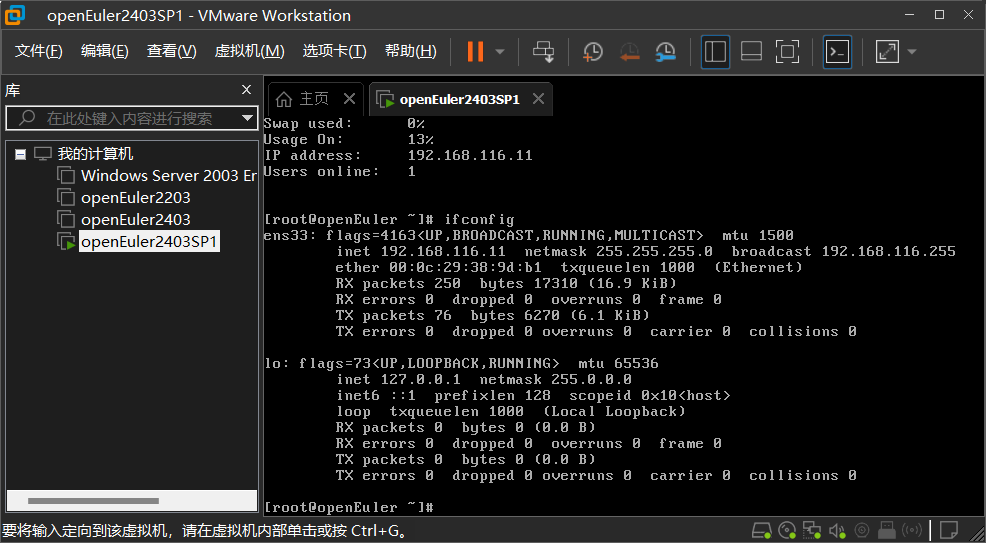This screenshot has width=986, height=543.
Task: Select 我的计算机 in the library tree
Action: click(x=96, y=154)
